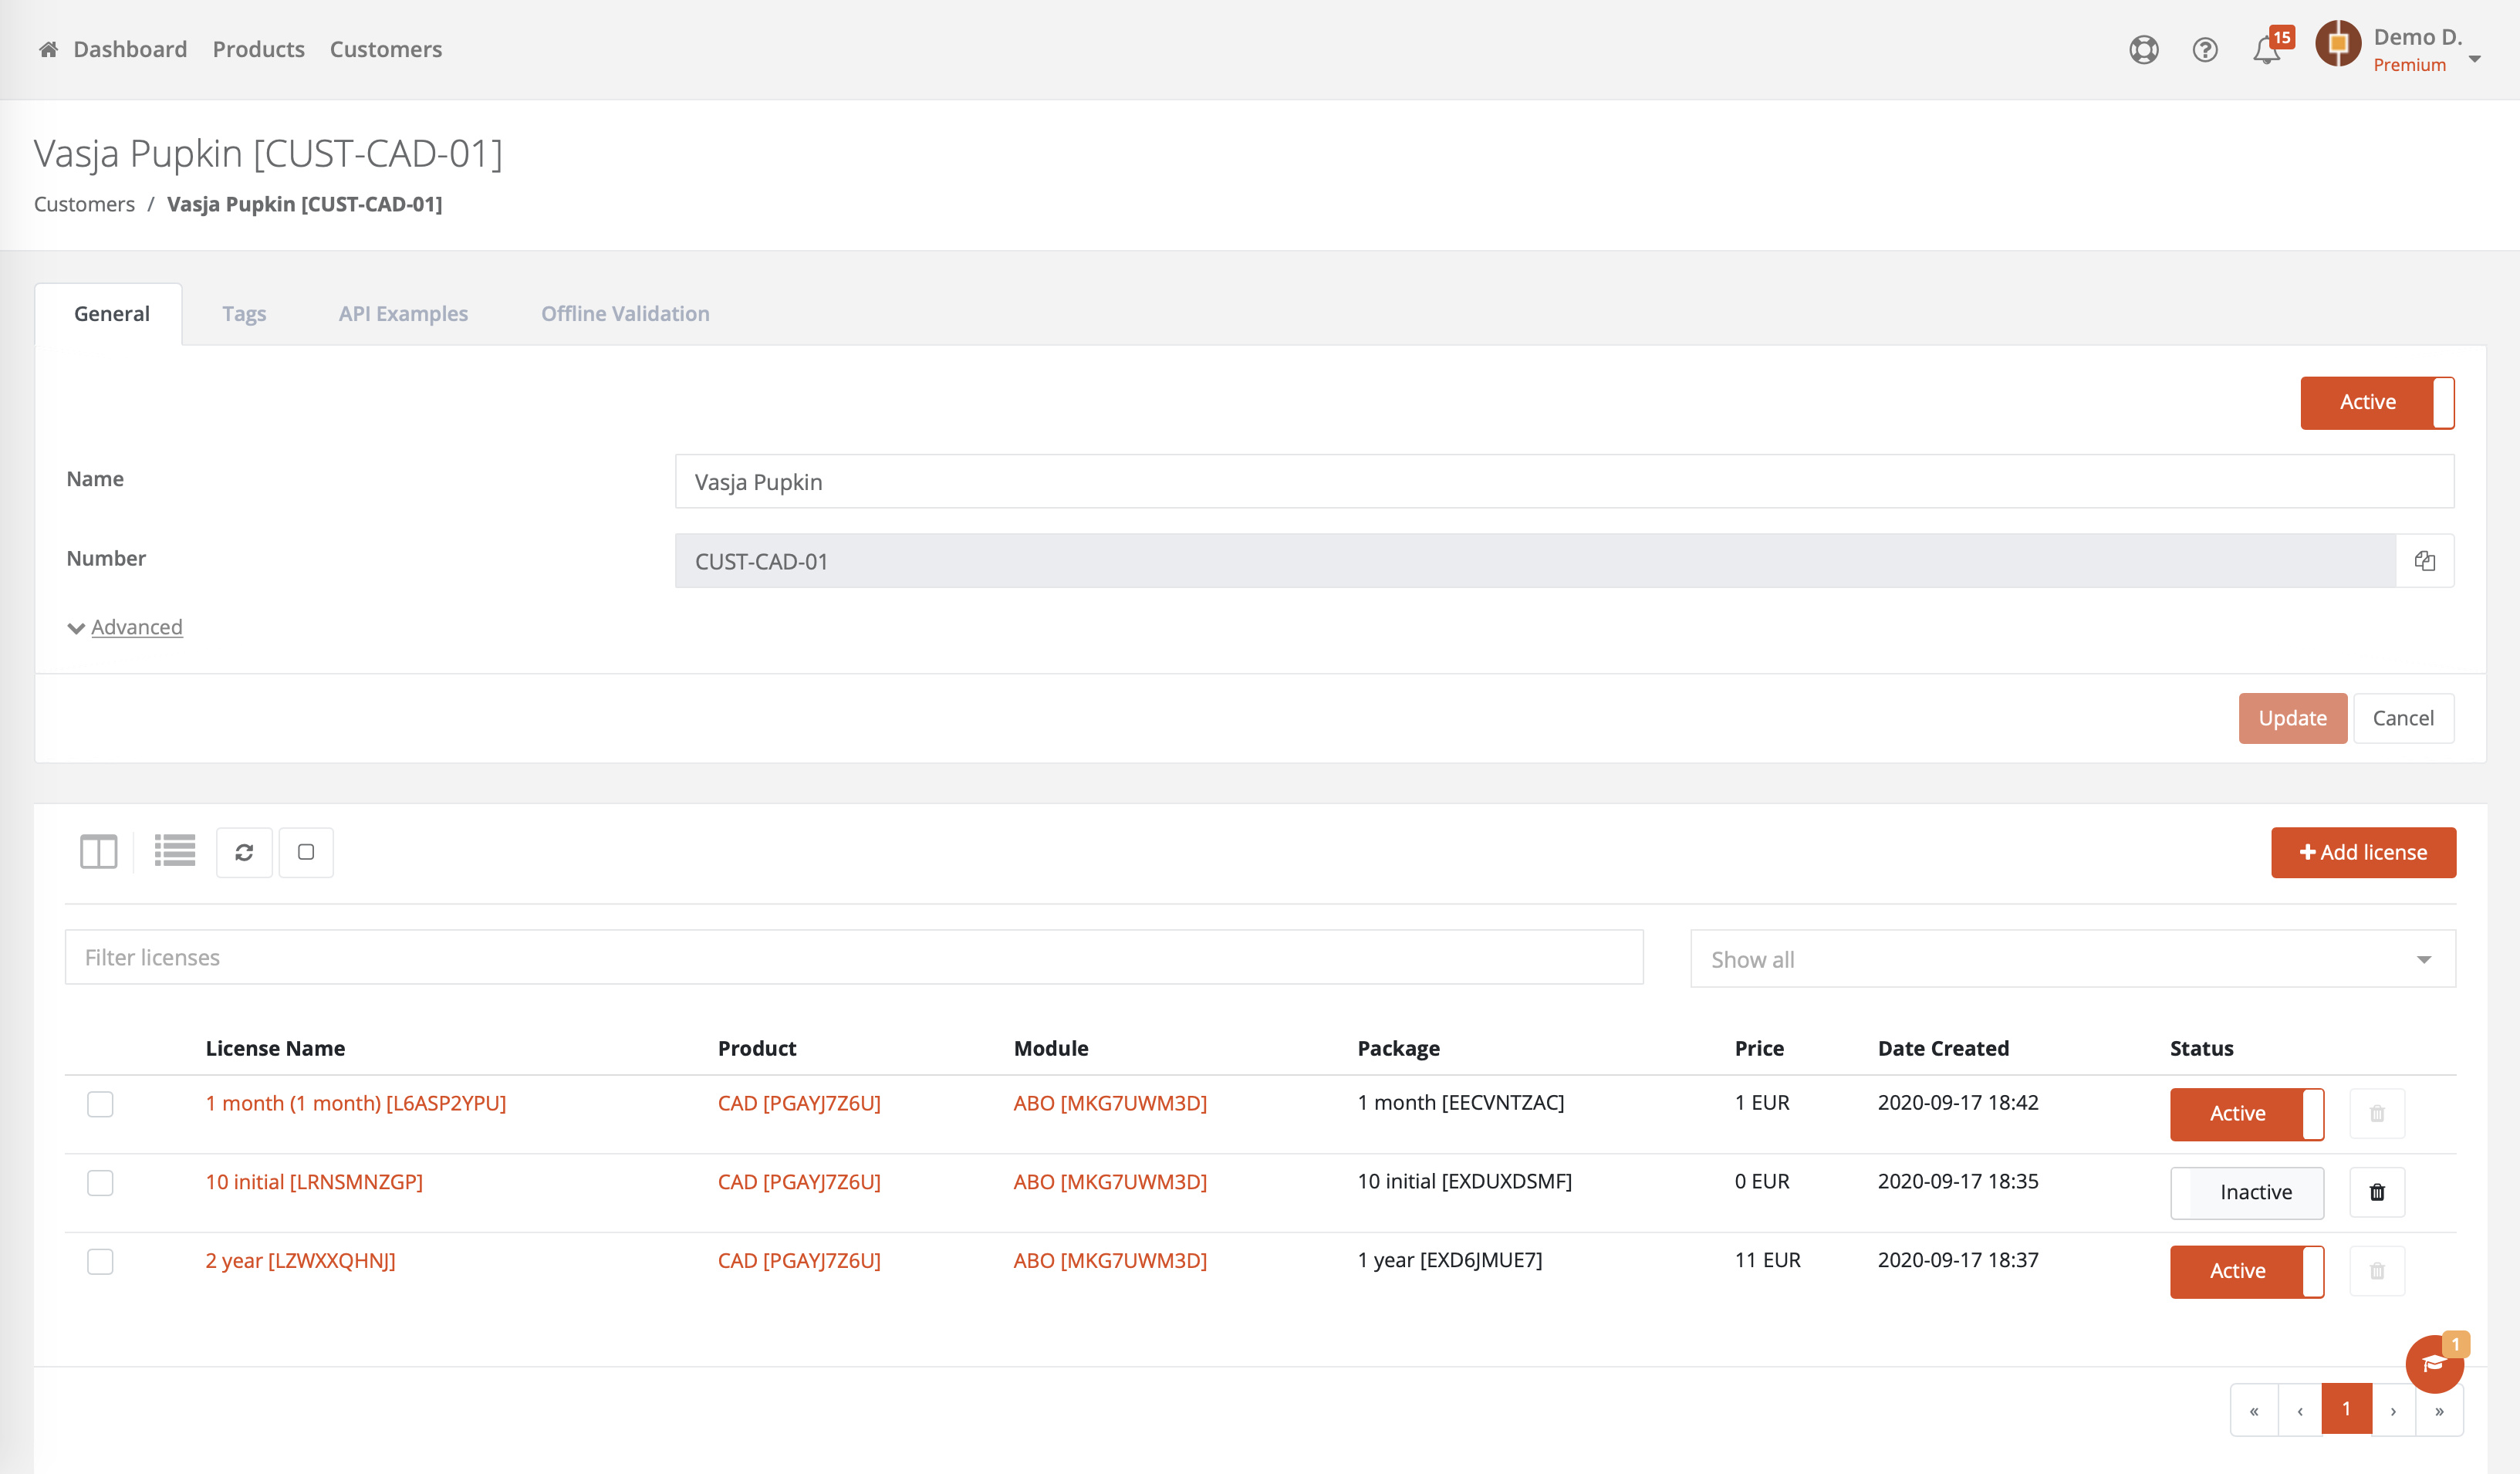Switch to the API Examples tab
Screen dimensions: 2520x1474
[403, 314]
